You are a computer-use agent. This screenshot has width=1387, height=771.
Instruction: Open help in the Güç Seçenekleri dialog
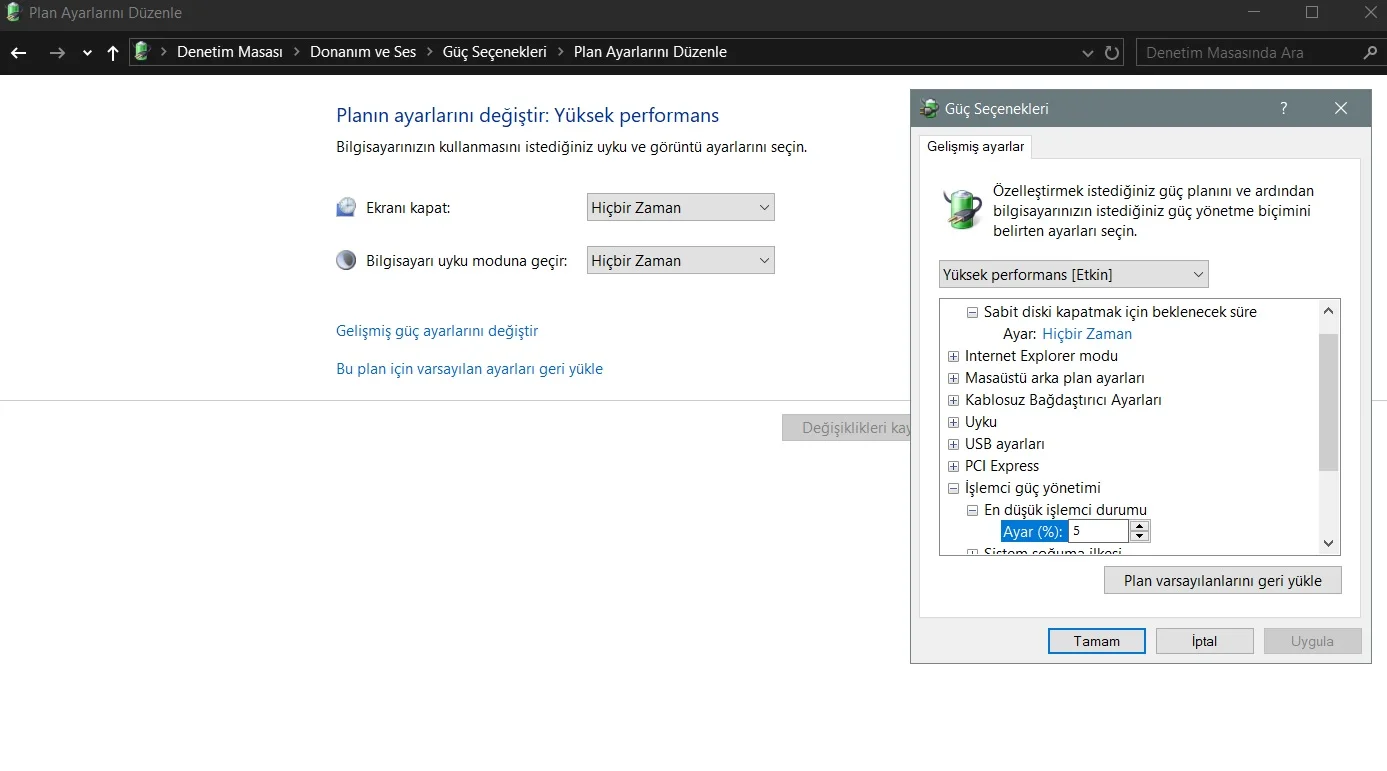(1284, 108)
